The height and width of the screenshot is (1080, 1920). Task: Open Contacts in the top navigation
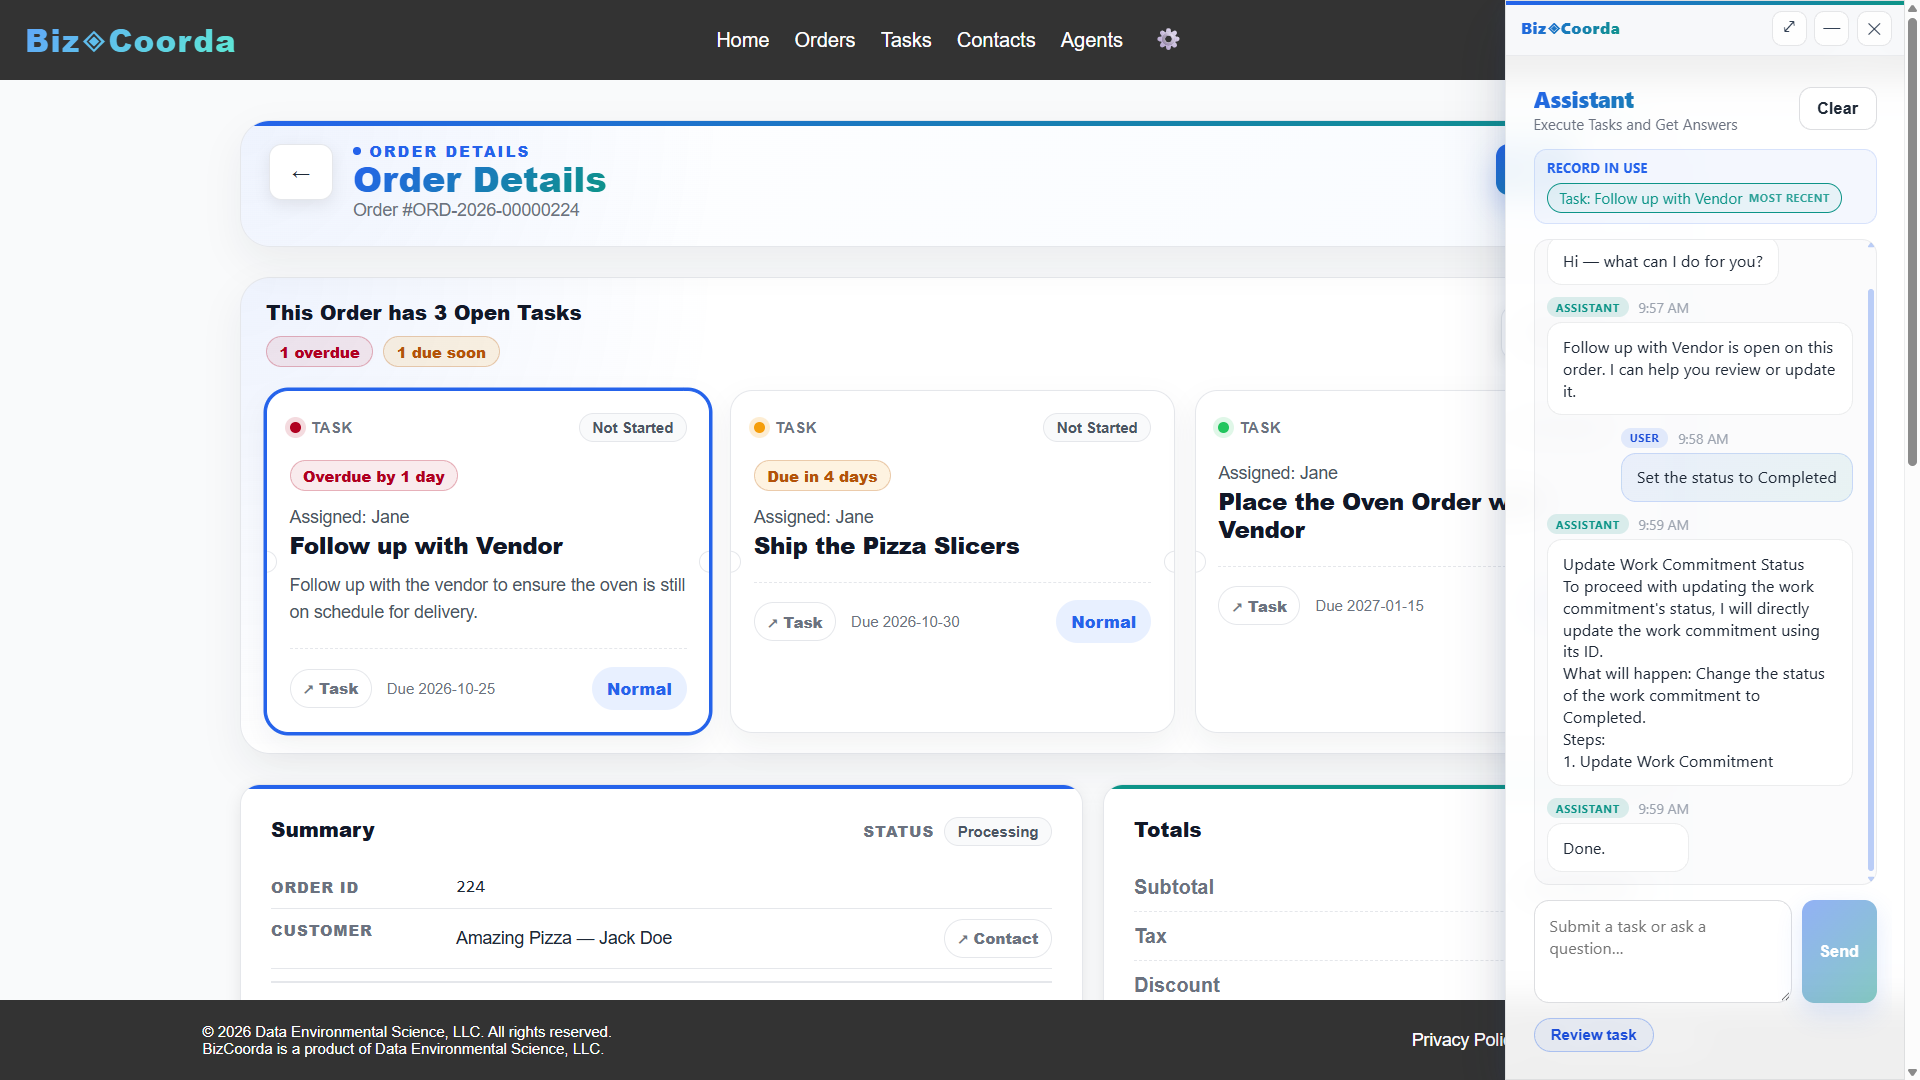[x=996, y=40]
